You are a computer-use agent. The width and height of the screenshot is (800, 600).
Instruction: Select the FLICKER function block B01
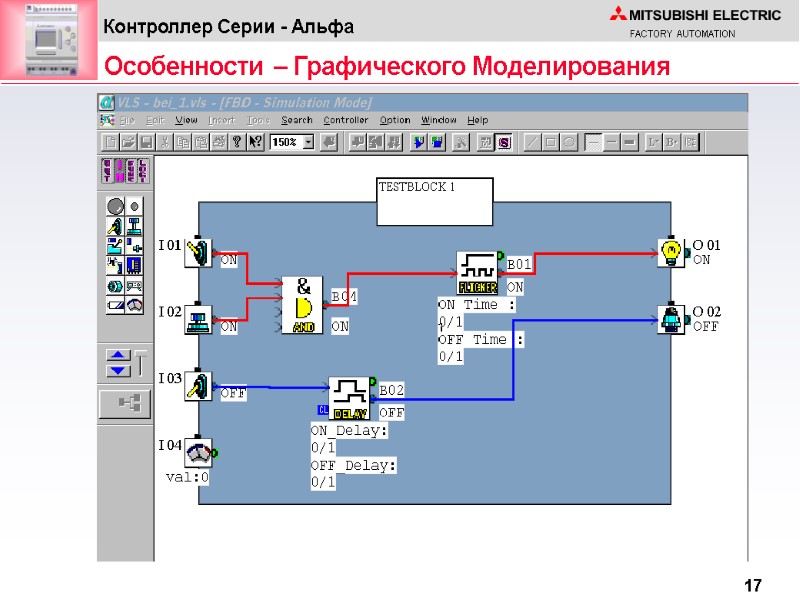point(478,273)
